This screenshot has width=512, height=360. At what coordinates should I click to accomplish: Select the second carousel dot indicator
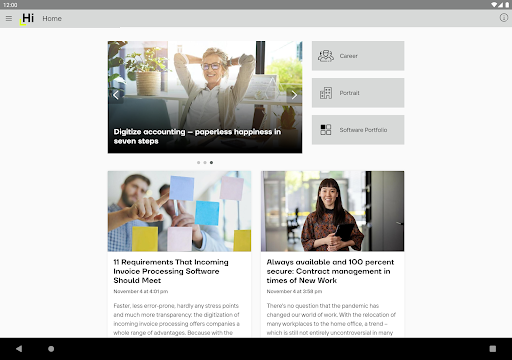click(x=205, y=163)
